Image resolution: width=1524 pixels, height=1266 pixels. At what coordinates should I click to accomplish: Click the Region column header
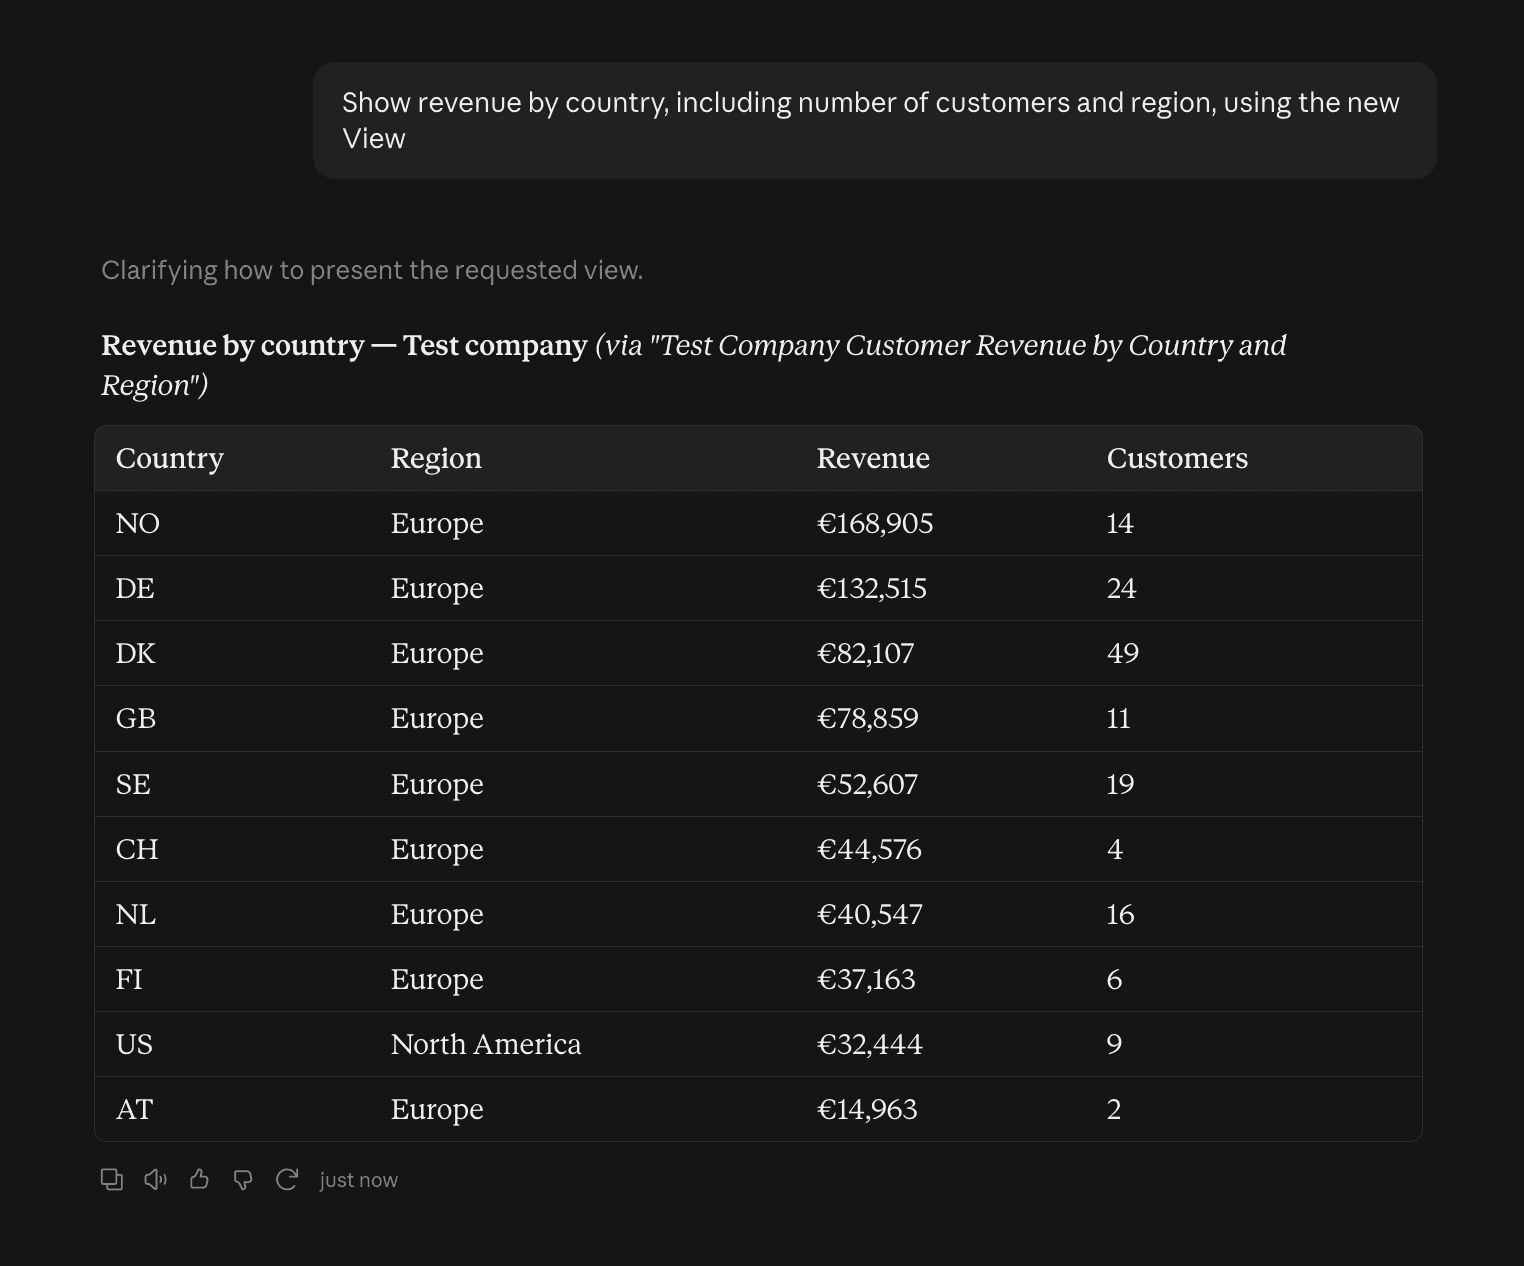coord(436,458)
